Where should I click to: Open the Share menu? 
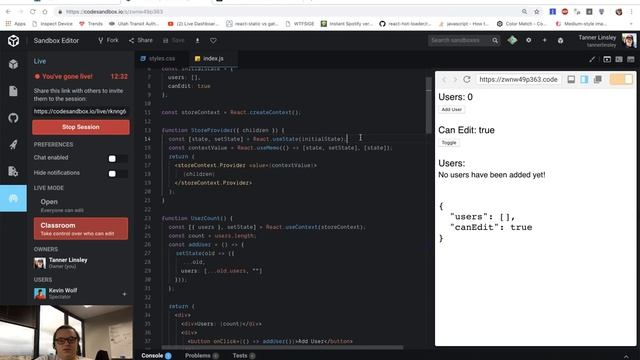pos(141,40)
